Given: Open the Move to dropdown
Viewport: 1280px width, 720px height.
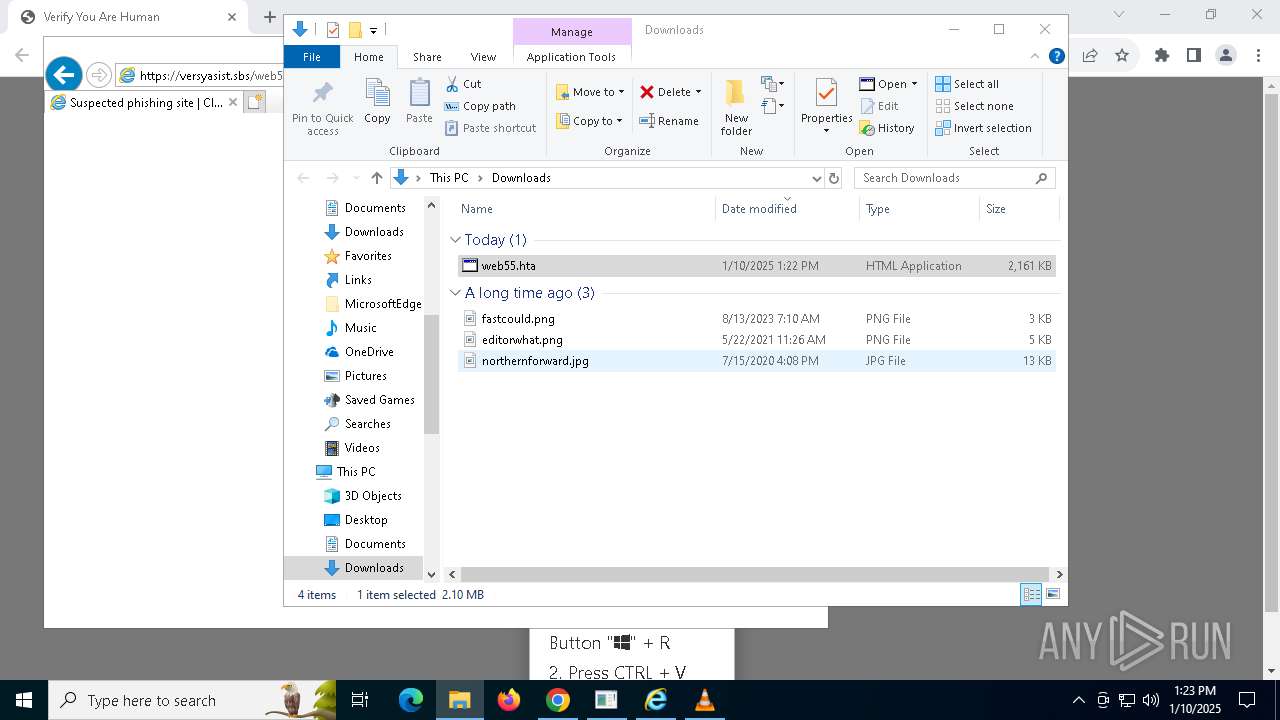Looking at the screenshot, I should 590,92.
